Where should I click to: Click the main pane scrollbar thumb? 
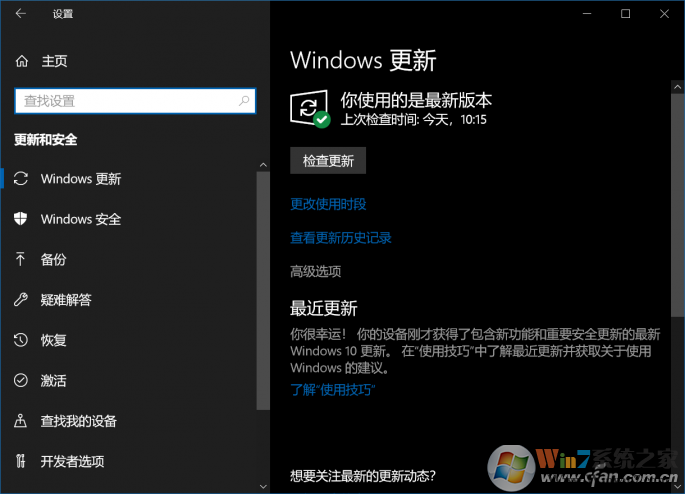click(x=678, y=204)
